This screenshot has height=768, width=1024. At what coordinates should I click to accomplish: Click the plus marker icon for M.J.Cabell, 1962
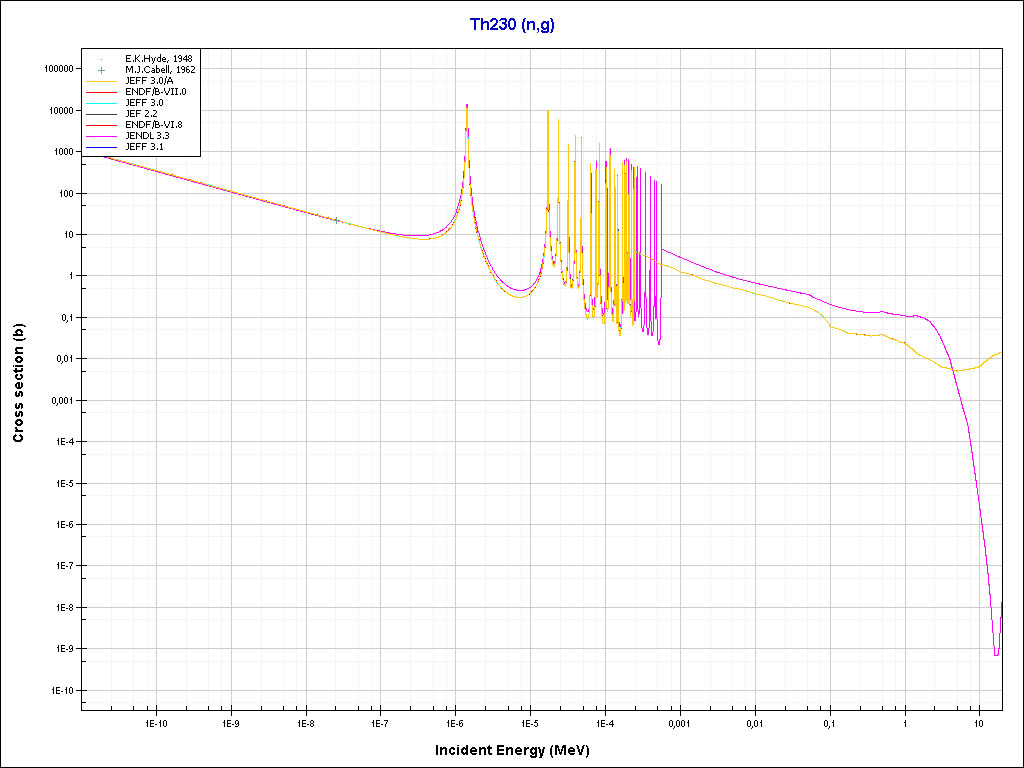click(101, 70)
